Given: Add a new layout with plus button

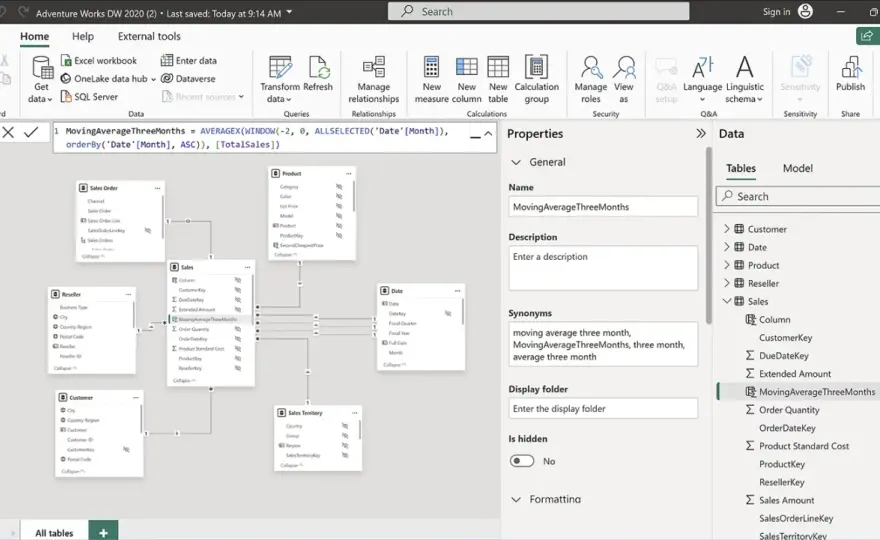Looking at the screenshot, I should 103,532.
